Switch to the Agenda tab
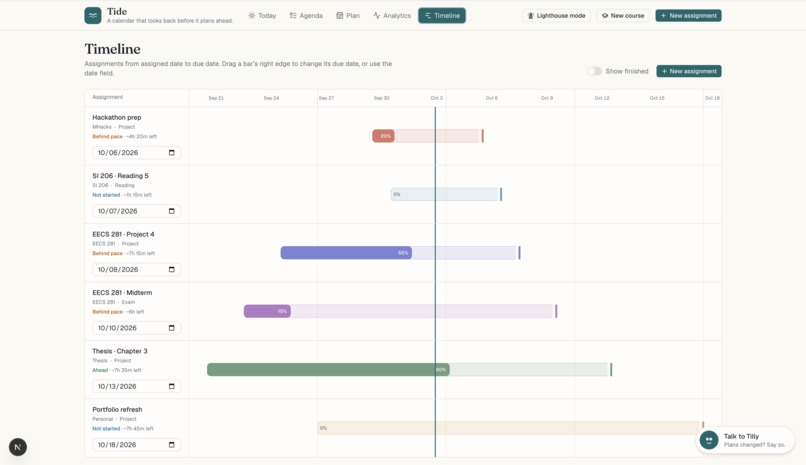Image resolution: width=806 pixels, height=465 pixels. [x=306, y=15]
